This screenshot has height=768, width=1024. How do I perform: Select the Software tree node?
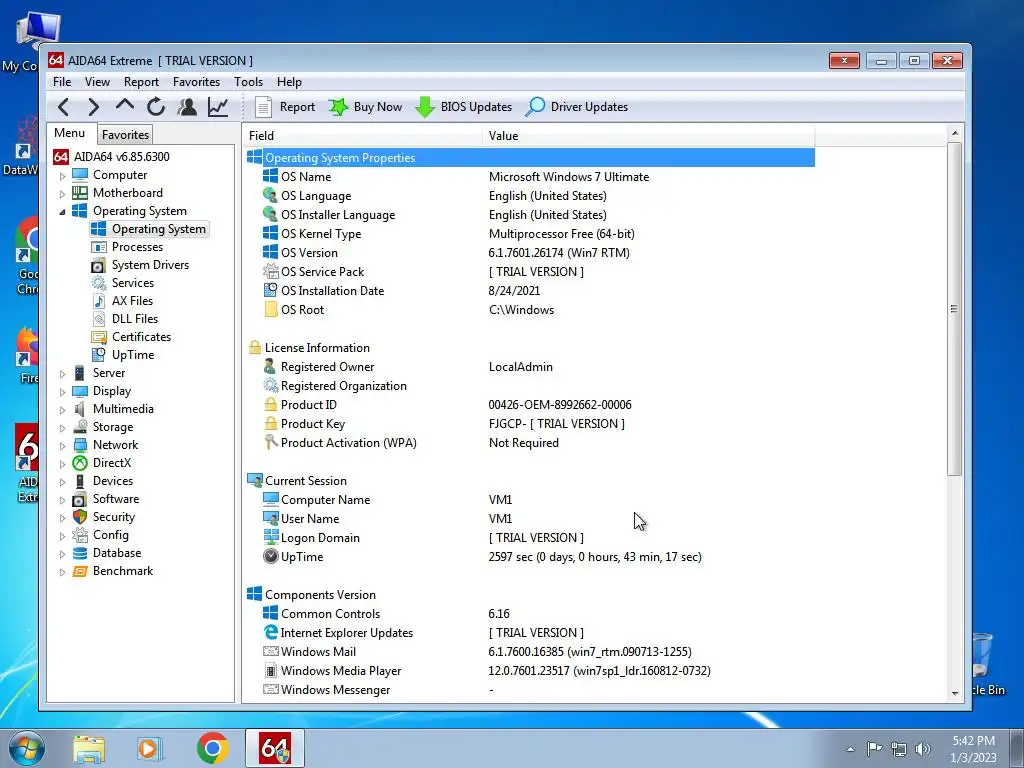[x=116, y=499]
